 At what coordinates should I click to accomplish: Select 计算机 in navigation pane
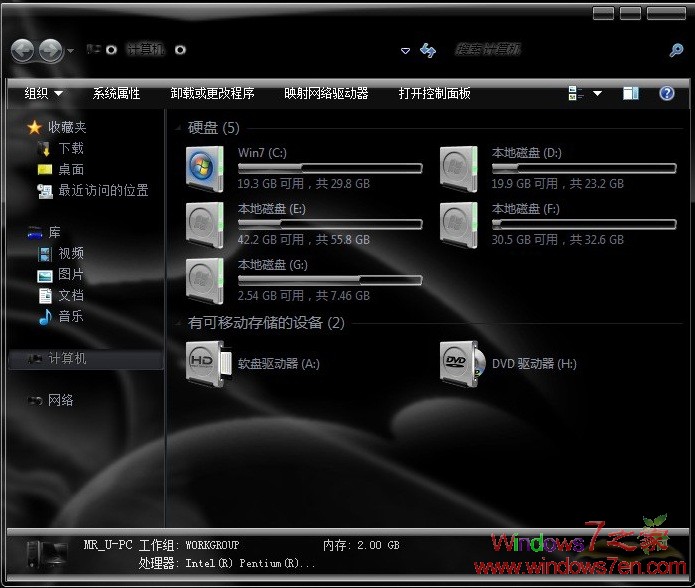(x=86, y=358)
